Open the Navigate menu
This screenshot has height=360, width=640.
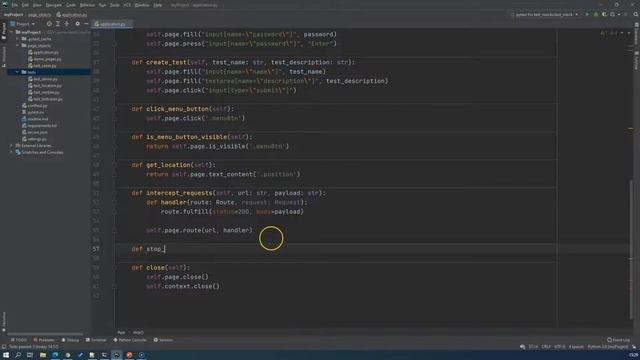pos(53,5)
